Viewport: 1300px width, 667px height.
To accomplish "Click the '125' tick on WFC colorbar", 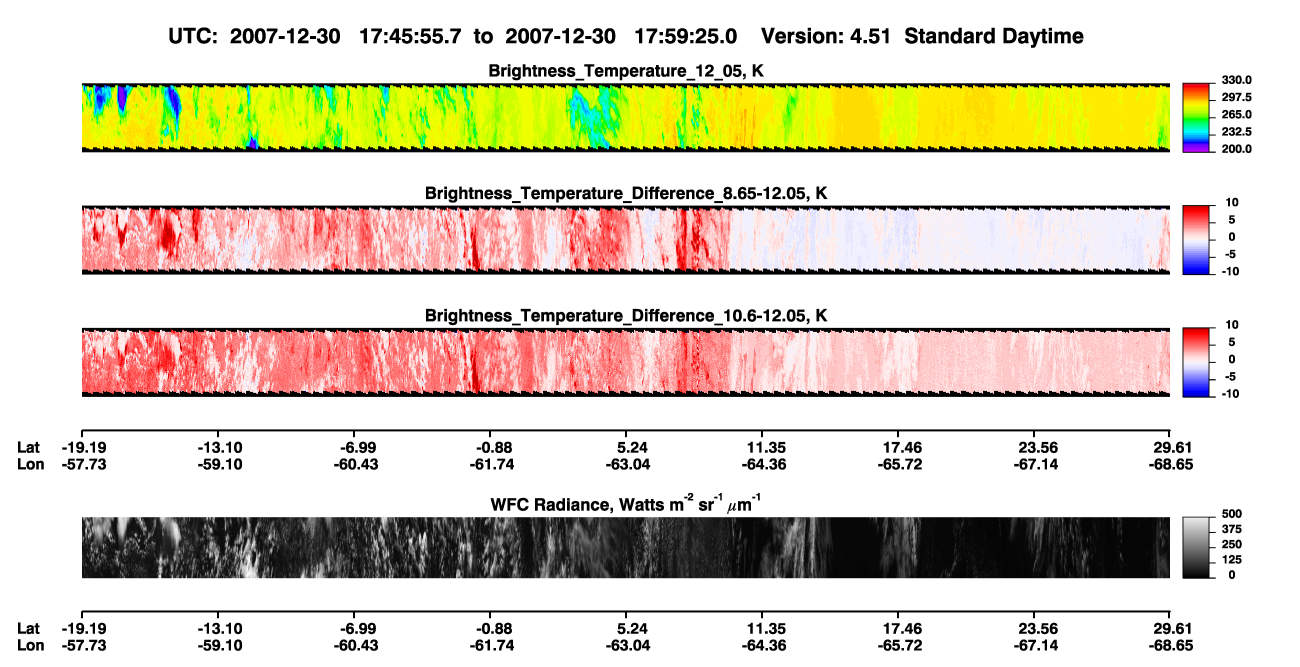I will pyautogui.click(x=1232, y=560).
